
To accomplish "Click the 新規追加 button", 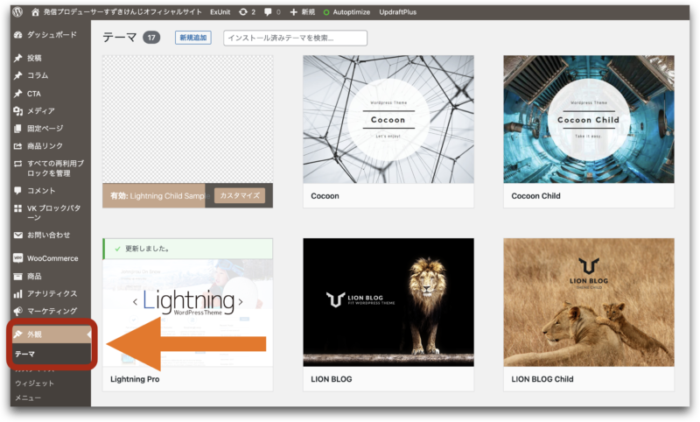I will [193, 38].
